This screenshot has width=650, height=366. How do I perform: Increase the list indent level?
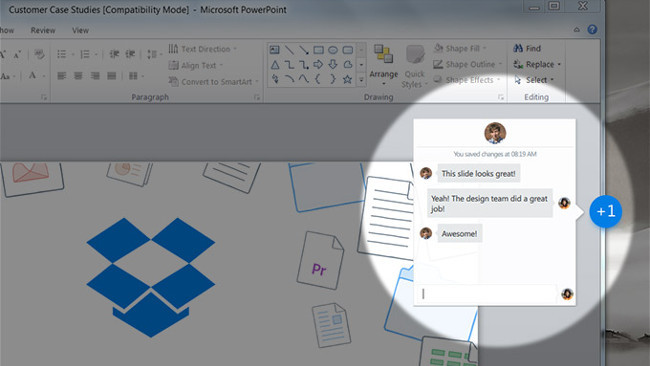130,54
